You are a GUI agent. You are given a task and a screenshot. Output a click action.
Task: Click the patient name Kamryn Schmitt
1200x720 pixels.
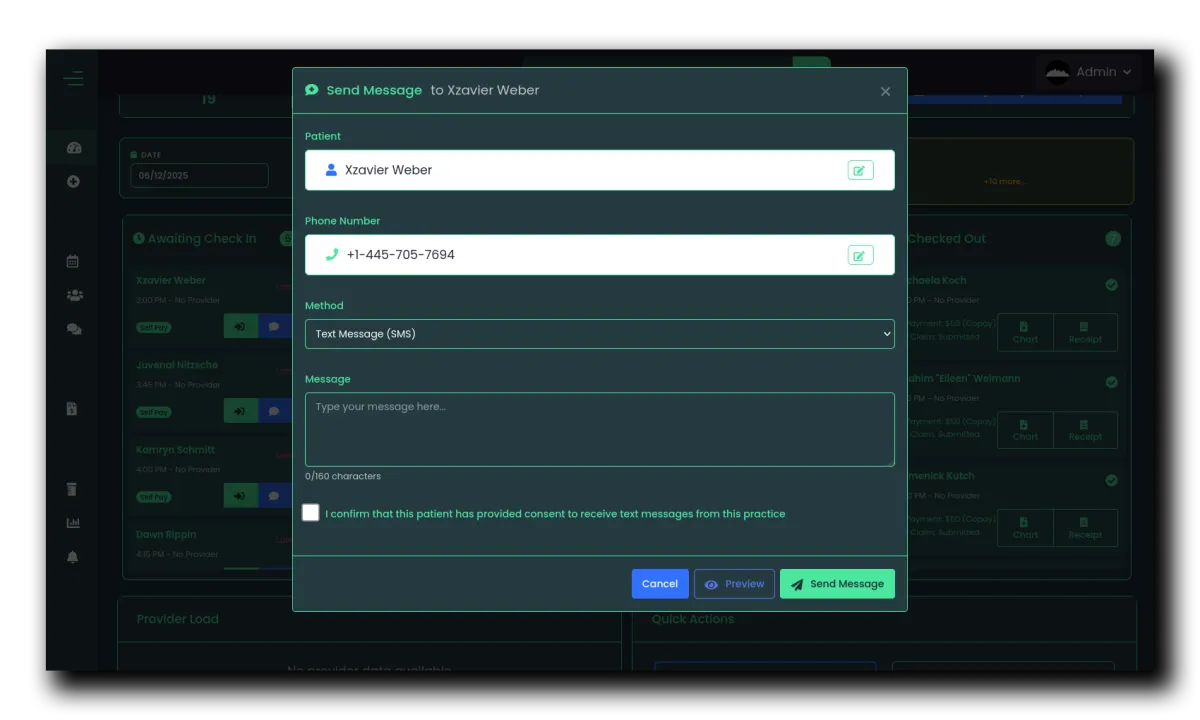[176, 450]
